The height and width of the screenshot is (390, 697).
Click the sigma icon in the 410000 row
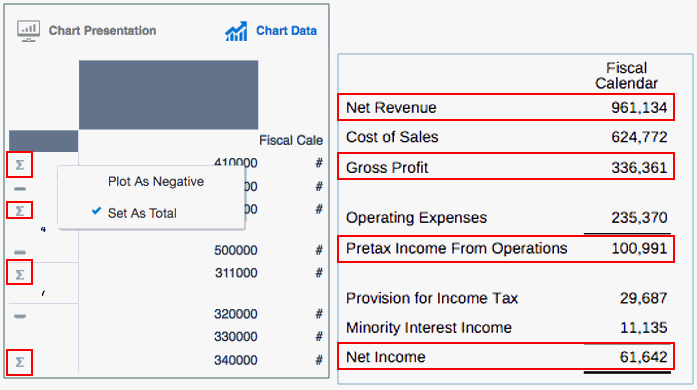[20, 165]
